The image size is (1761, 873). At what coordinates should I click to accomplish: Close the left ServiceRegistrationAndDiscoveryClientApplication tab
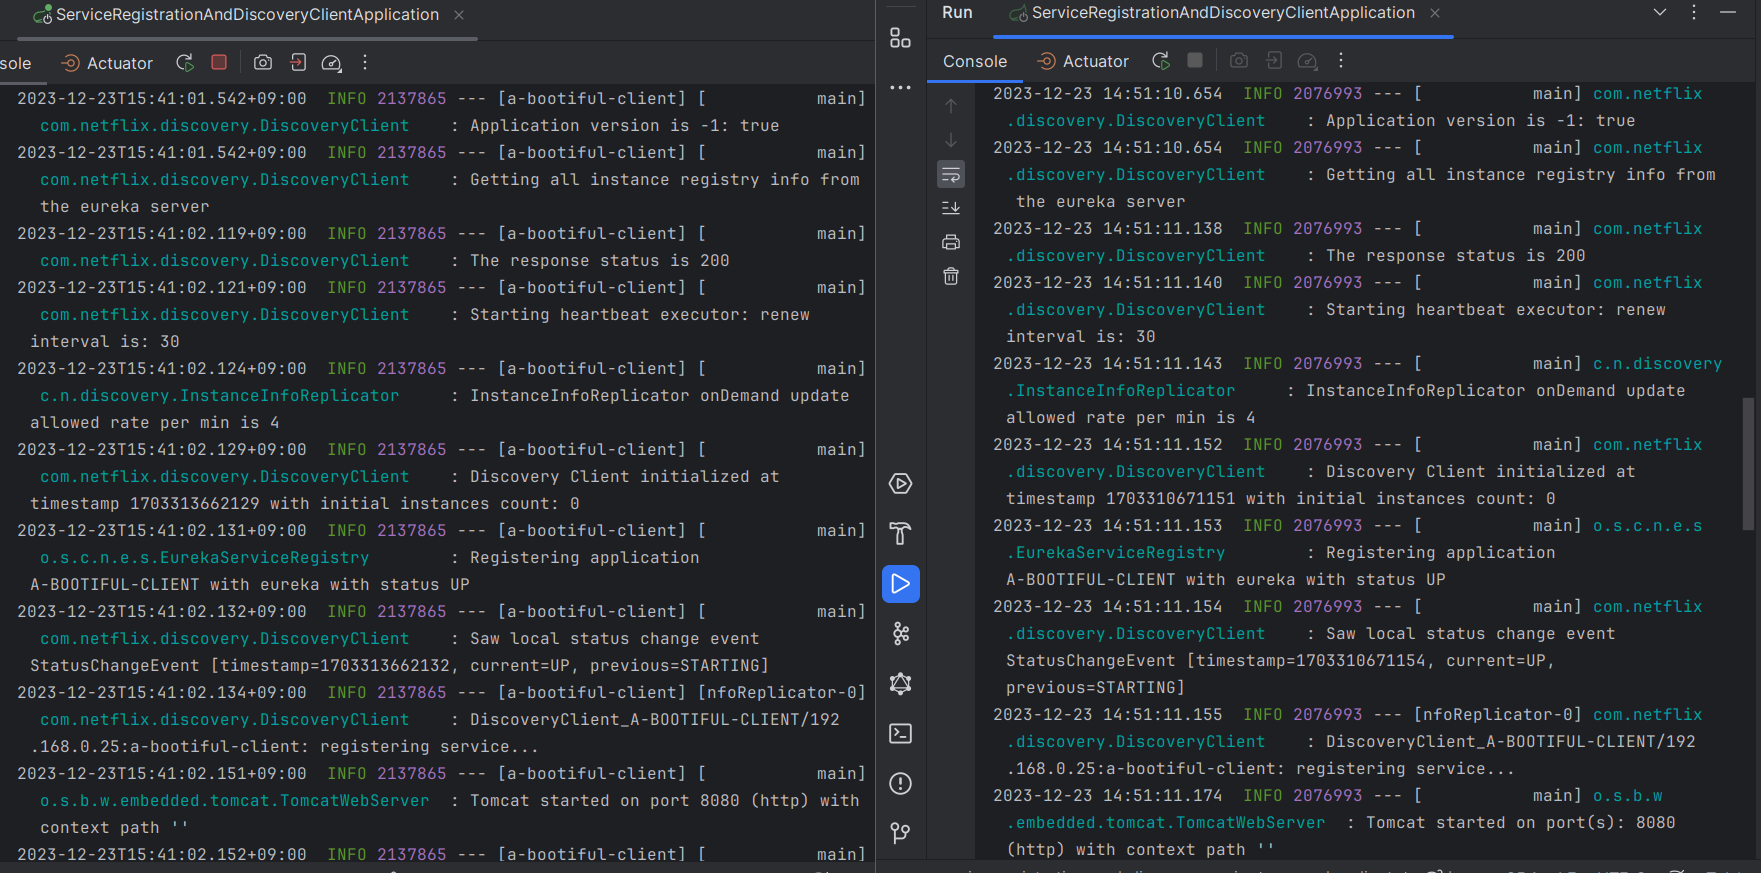pos(459,15)
